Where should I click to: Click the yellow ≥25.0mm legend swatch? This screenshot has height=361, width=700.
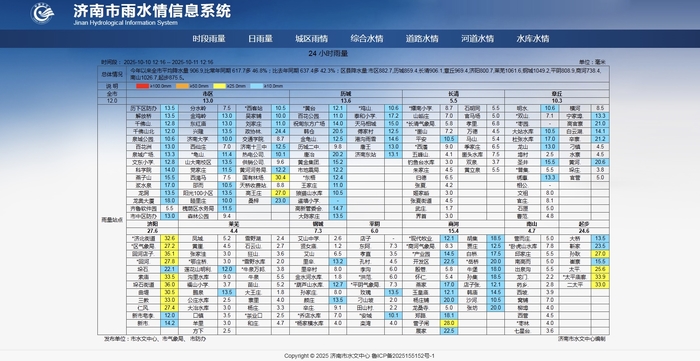pyautogui.click(x=220, y=86)
